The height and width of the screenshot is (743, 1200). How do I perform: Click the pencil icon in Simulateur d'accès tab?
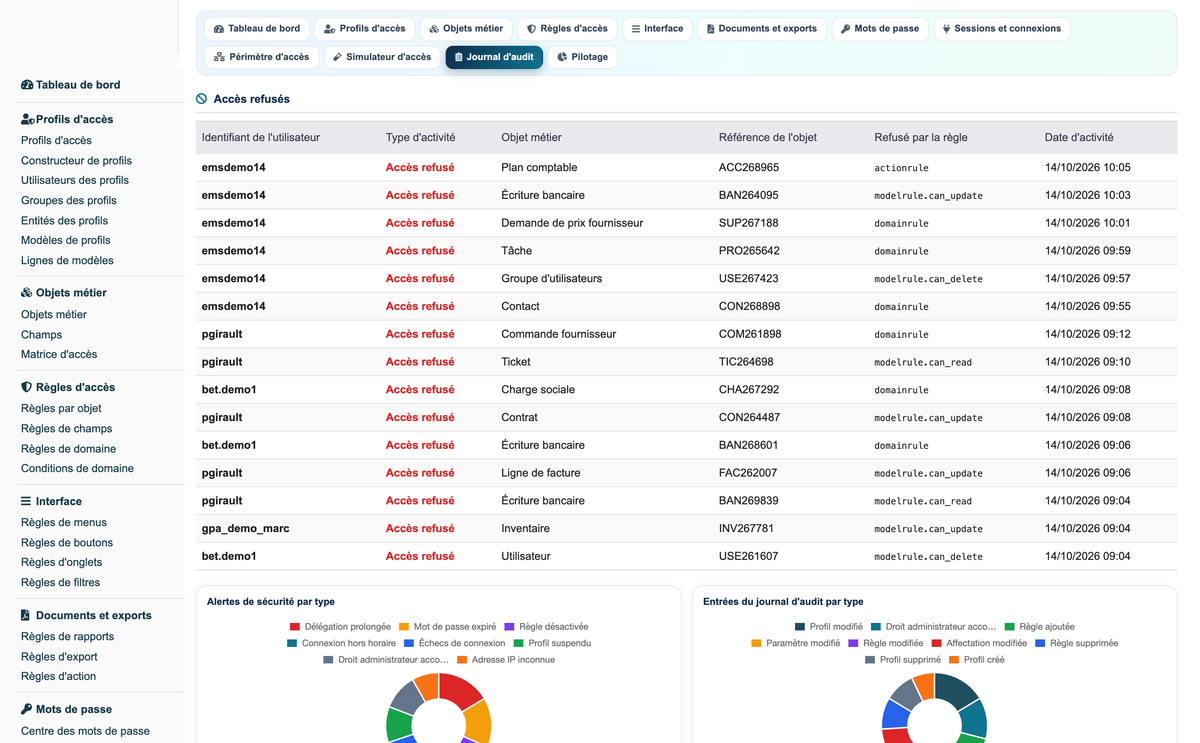[x=338, y=57]
